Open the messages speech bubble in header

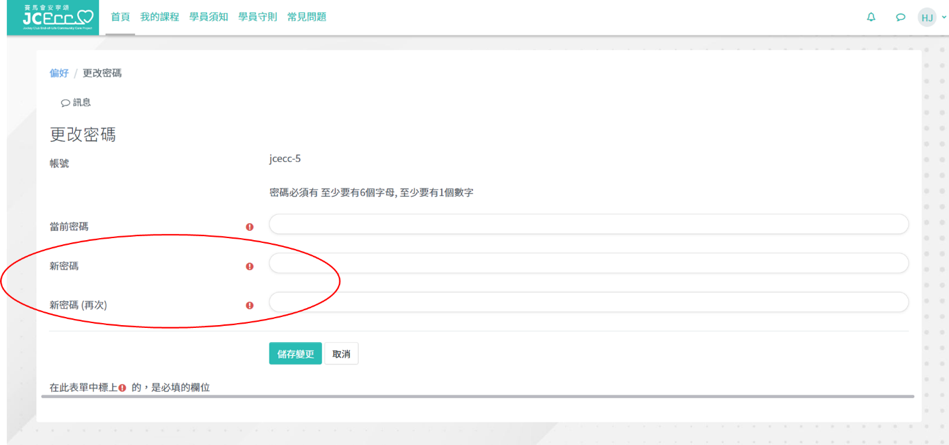coord(900,17)
